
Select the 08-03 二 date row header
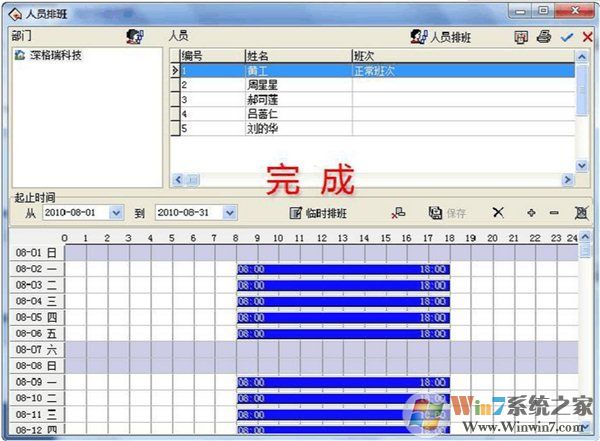(36, 285)
